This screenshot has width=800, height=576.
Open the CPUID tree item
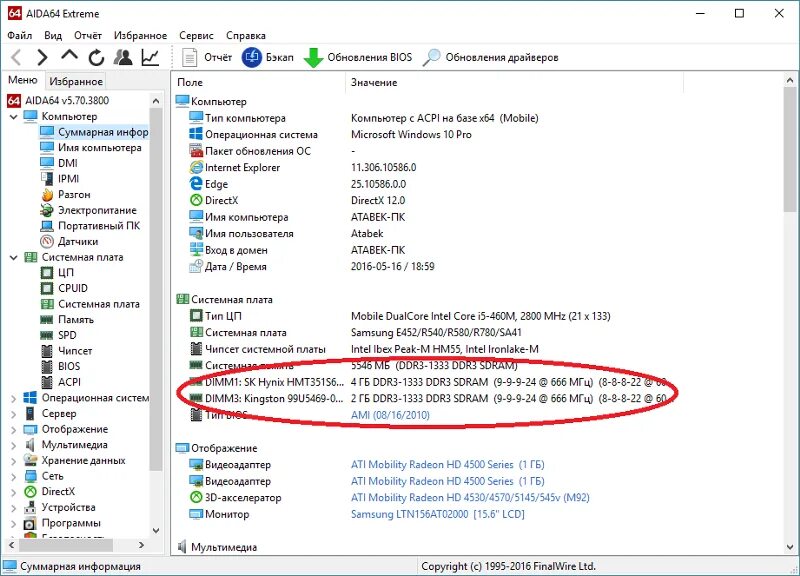click(x=64, y=288)
